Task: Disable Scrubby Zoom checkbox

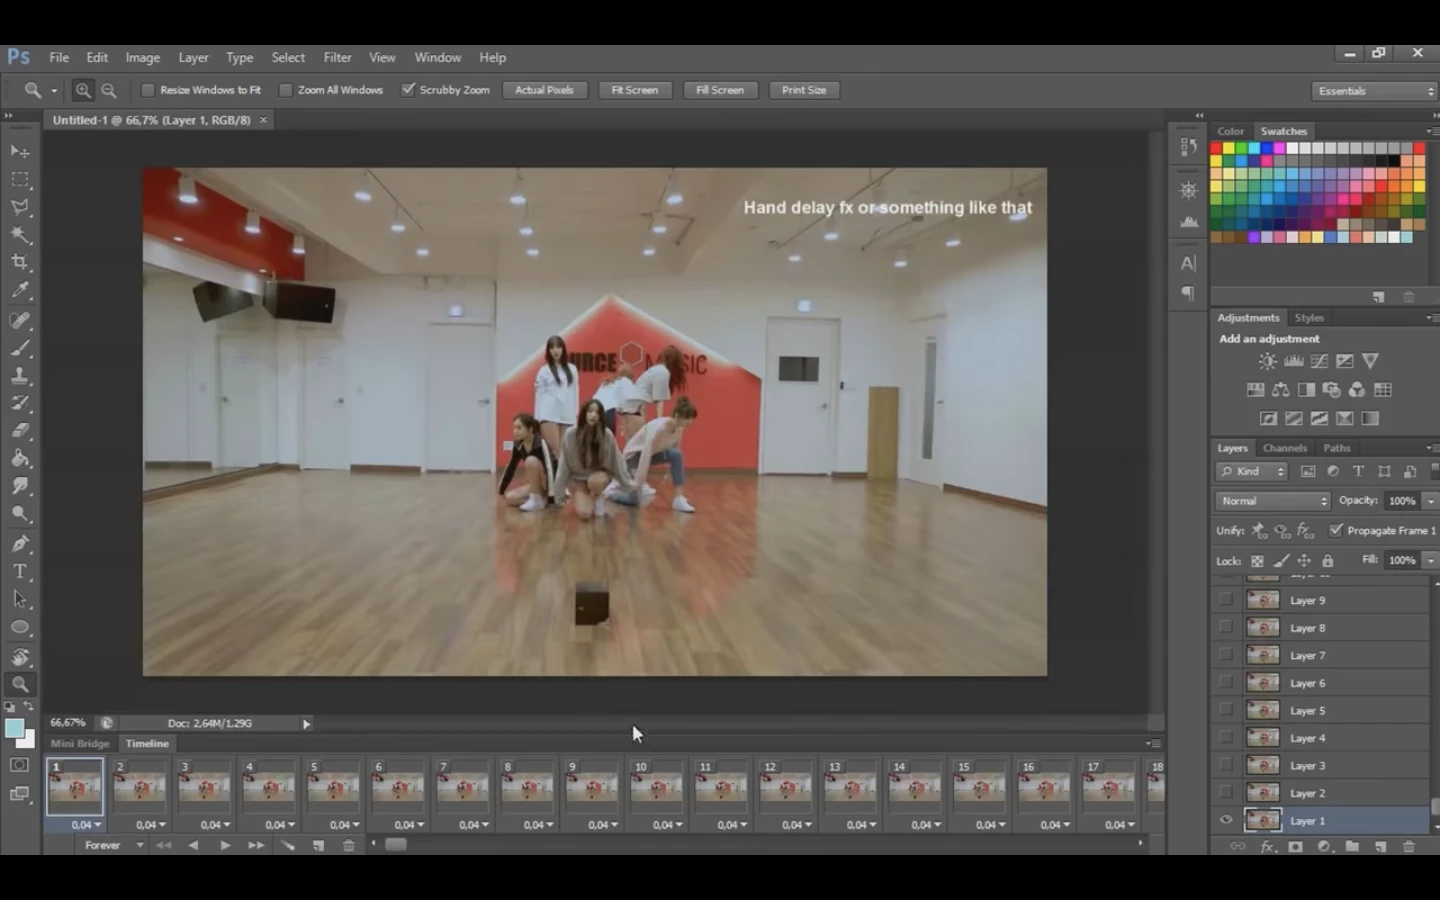Action: tap(408, 90)
